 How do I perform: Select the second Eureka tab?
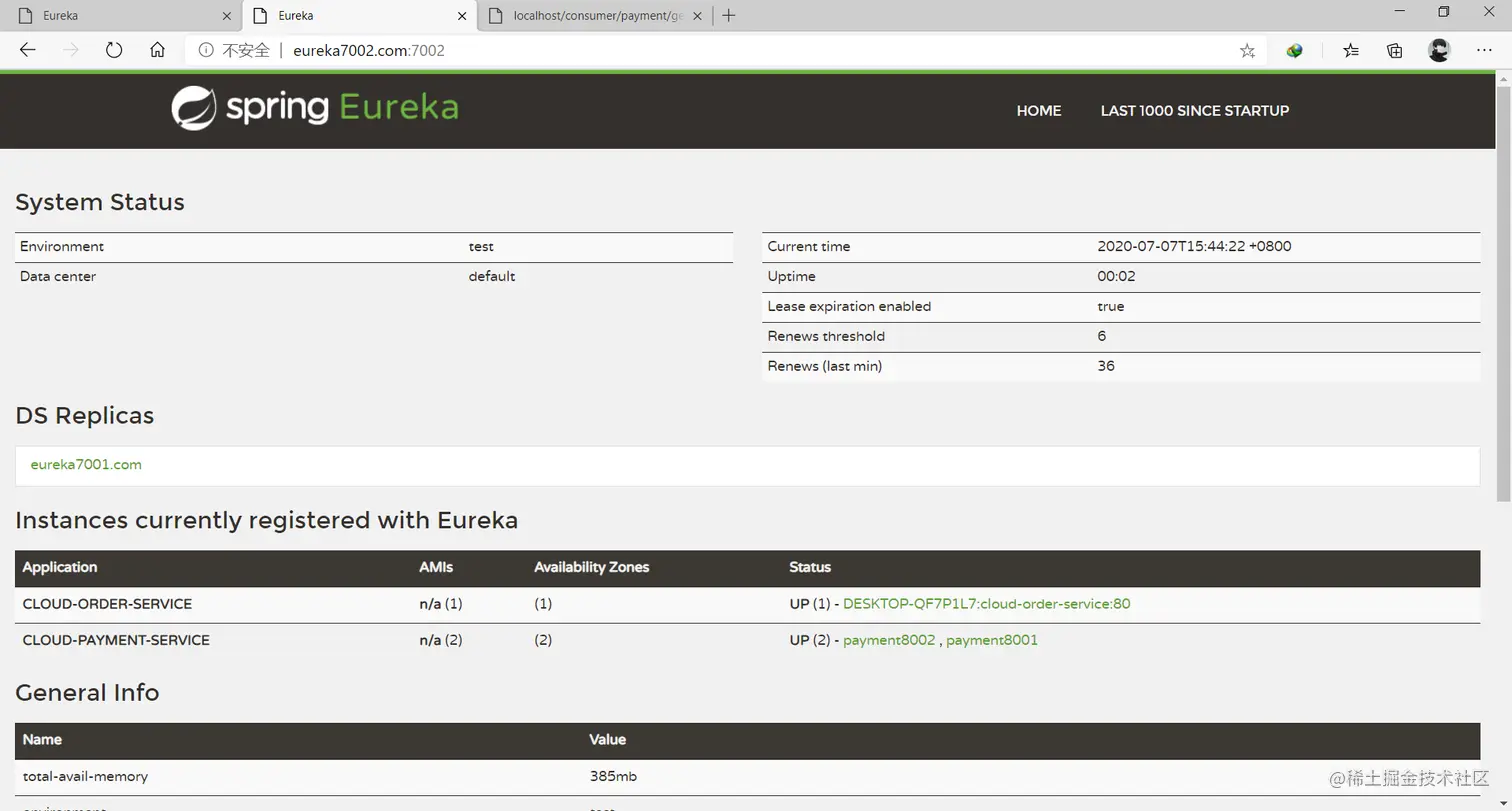[359, 16]
